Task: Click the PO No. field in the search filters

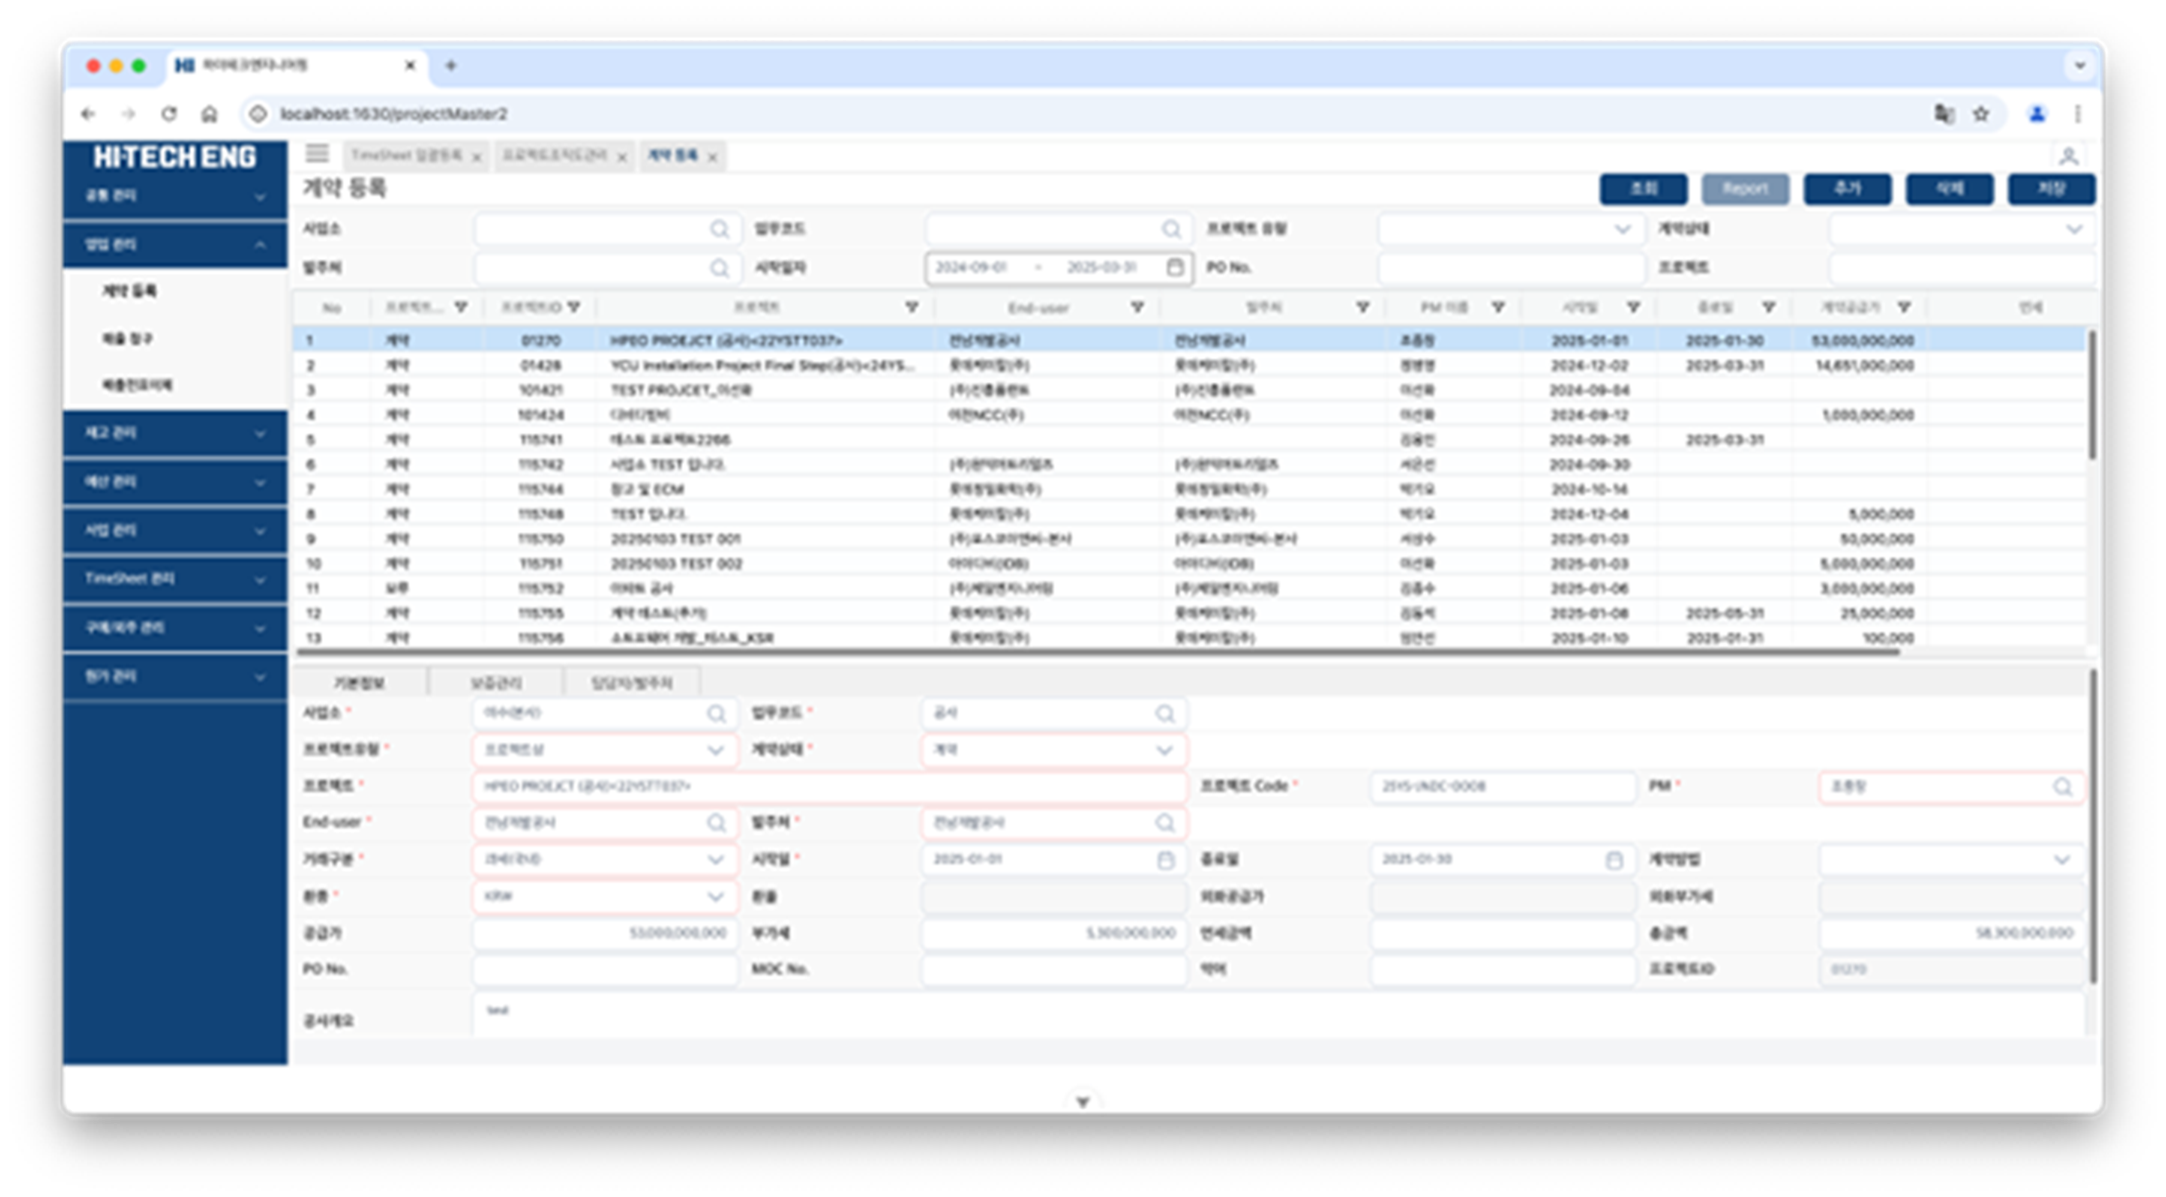Action: pyautogui.click(x=1510, y=268)
